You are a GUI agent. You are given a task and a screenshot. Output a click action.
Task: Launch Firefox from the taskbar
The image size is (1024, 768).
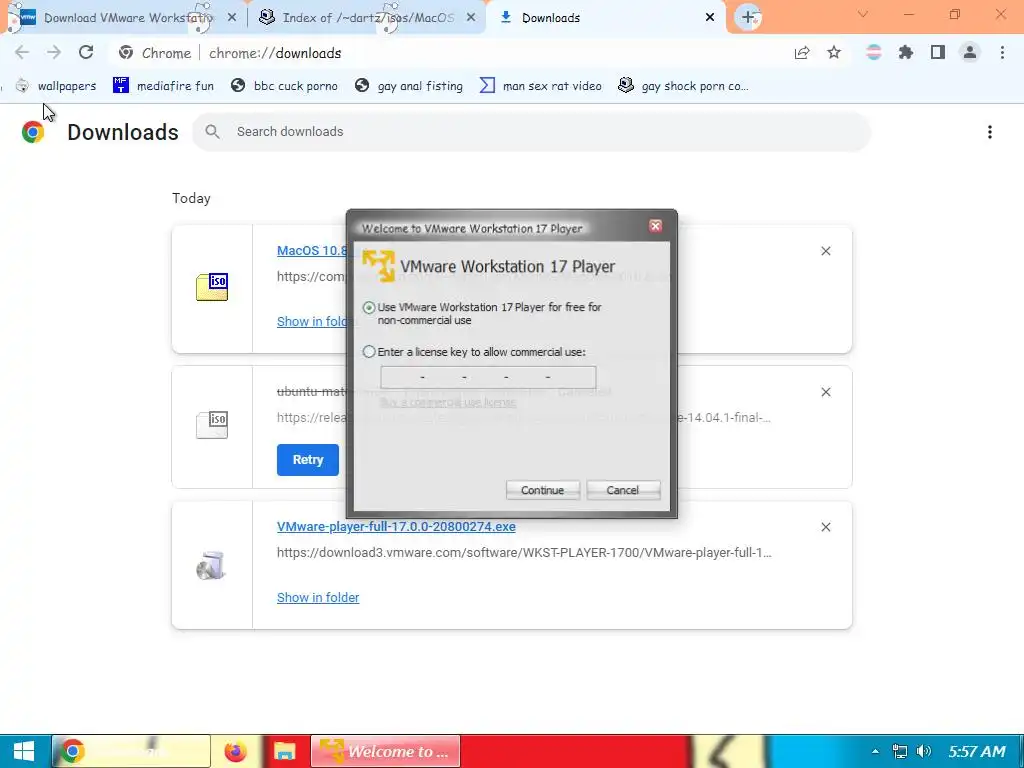(235, 752)
